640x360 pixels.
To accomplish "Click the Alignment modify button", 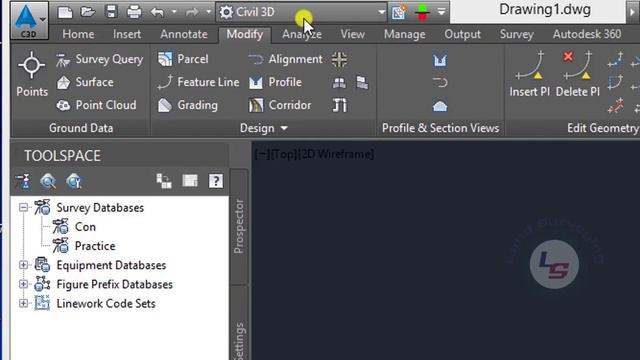I will pos(285,60).
